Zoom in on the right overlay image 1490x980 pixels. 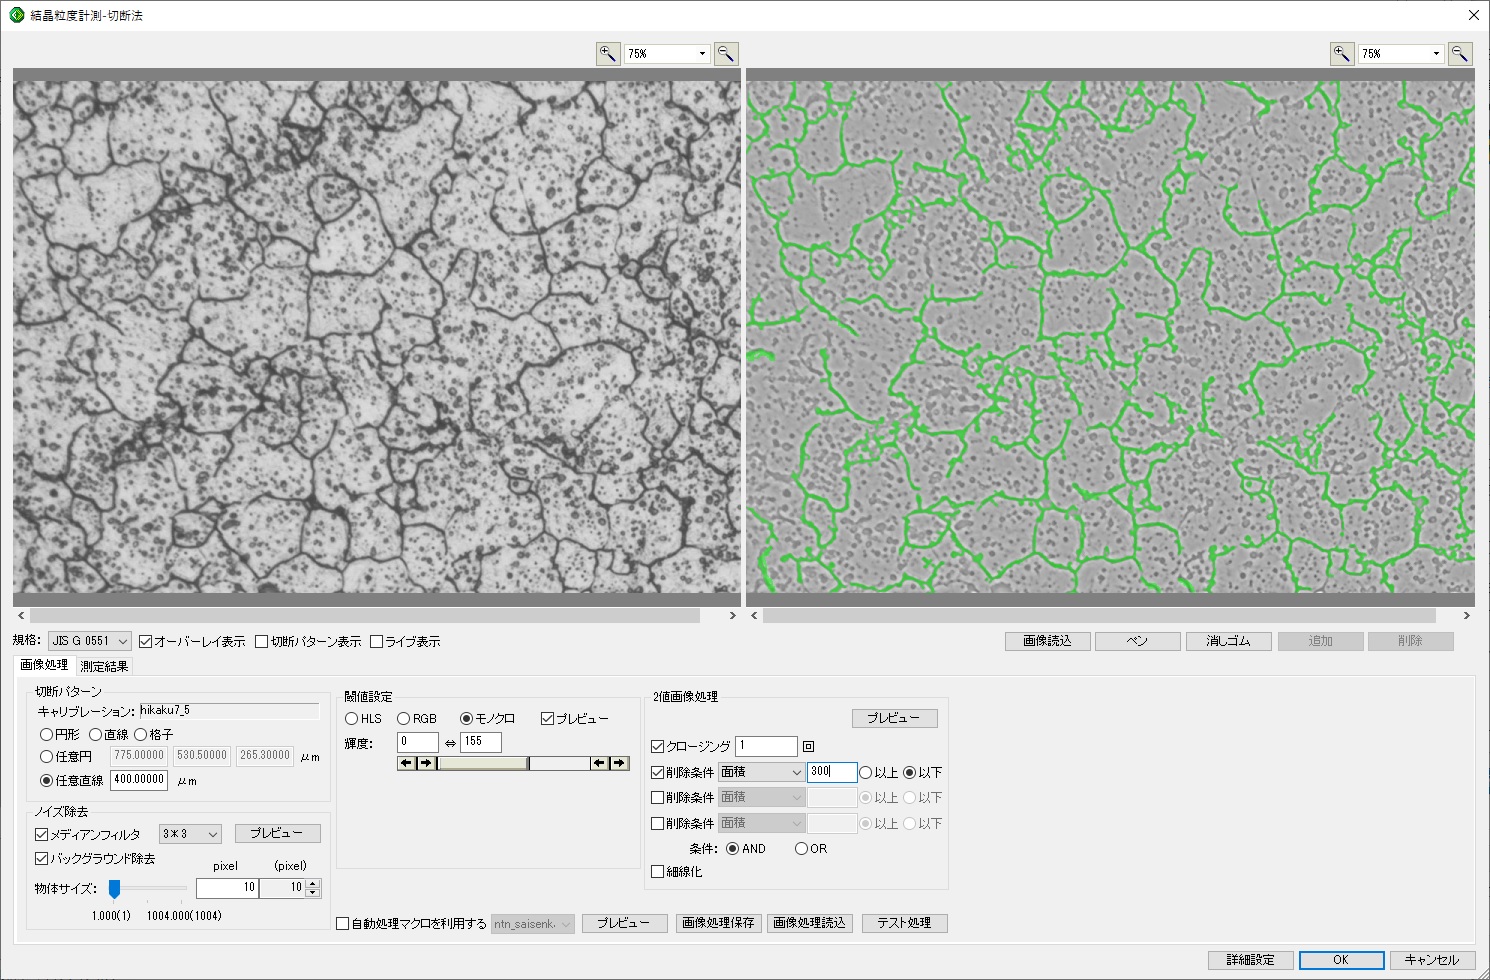1341,54
